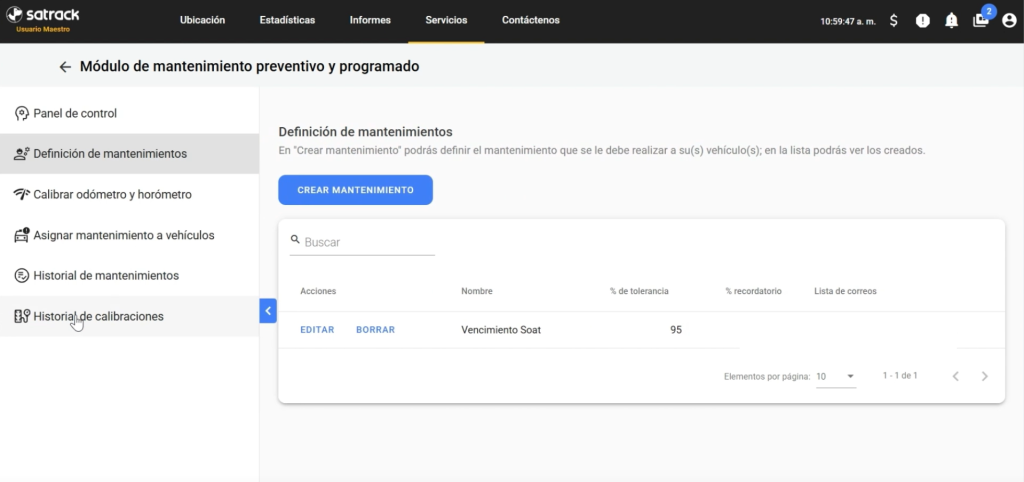Open the Informes menu
1024x482 pixels.
pyautogui.click(x=370, y=20)
